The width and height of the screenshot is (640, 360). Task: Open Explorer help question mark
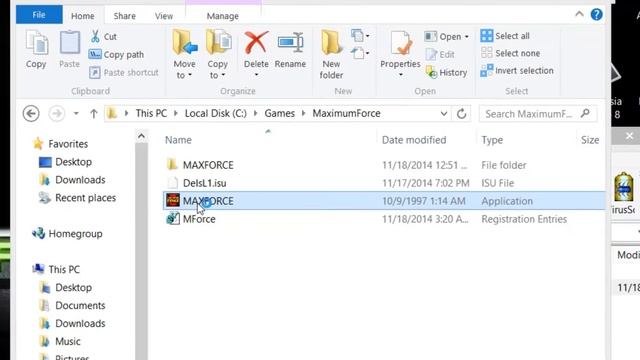[596, 15]
